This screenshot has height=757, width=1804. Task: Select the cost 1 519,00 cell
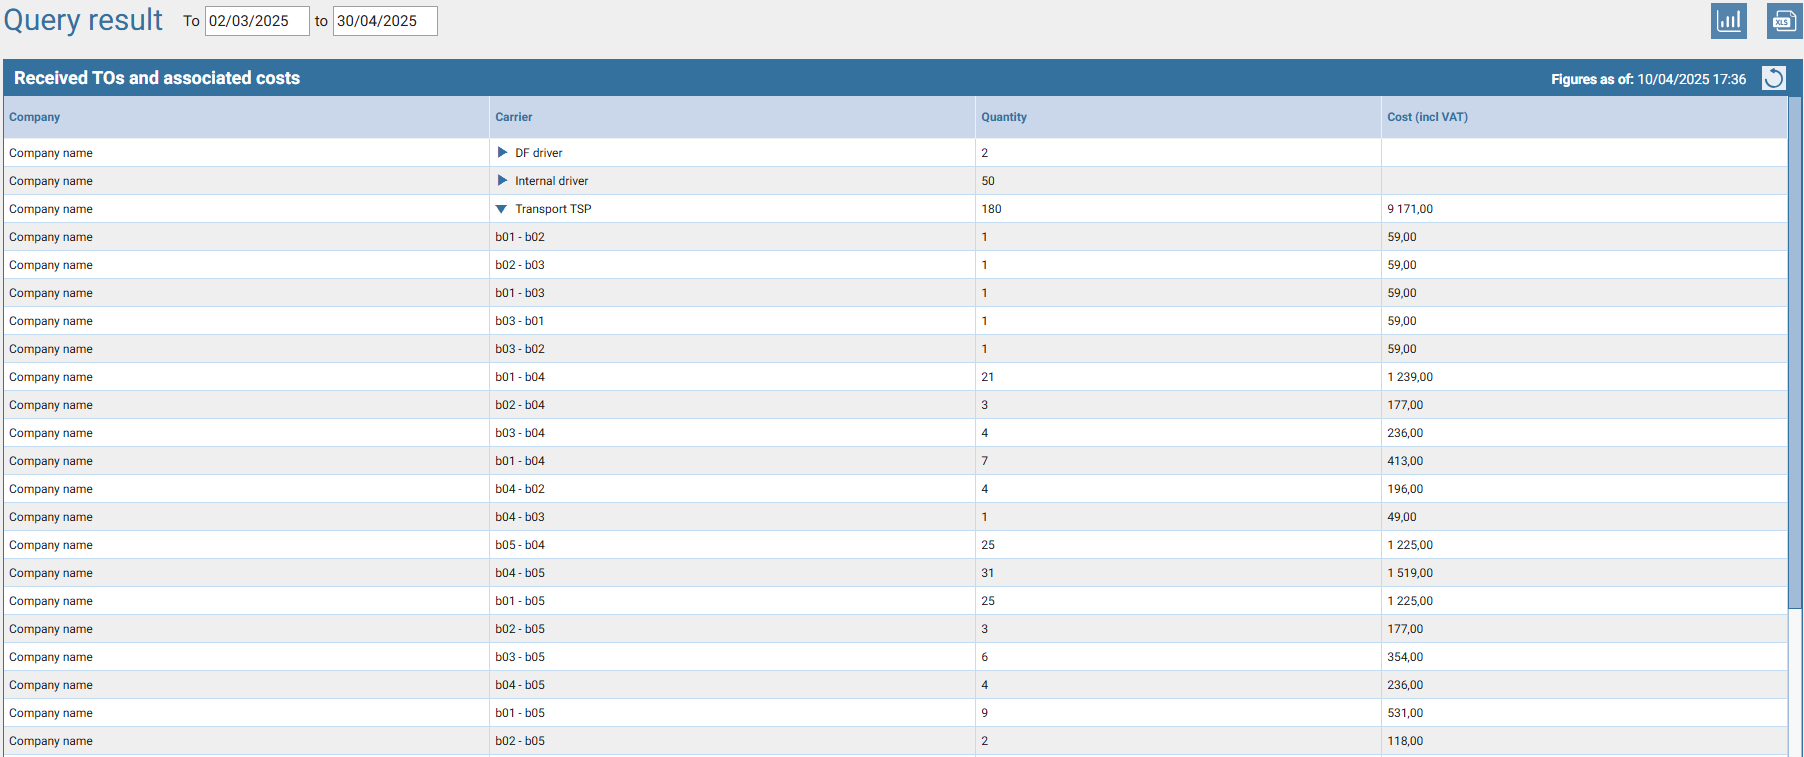(1584, 573)
